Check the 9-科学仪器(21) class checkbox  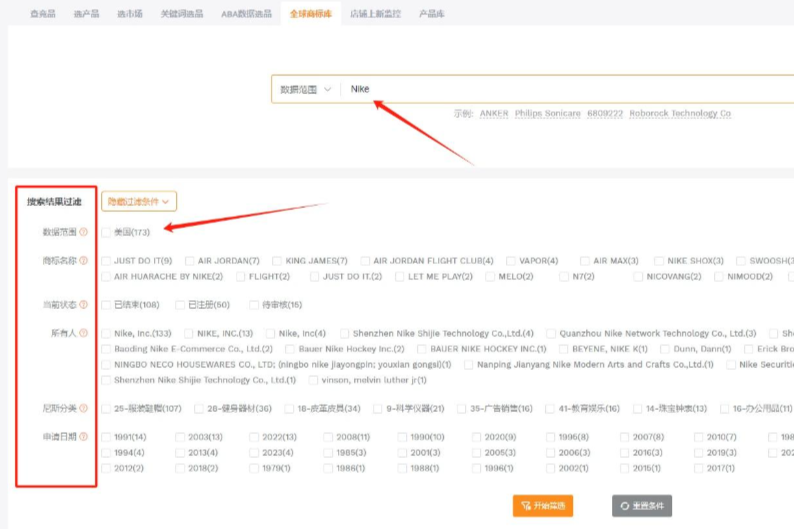click(377, 409)
